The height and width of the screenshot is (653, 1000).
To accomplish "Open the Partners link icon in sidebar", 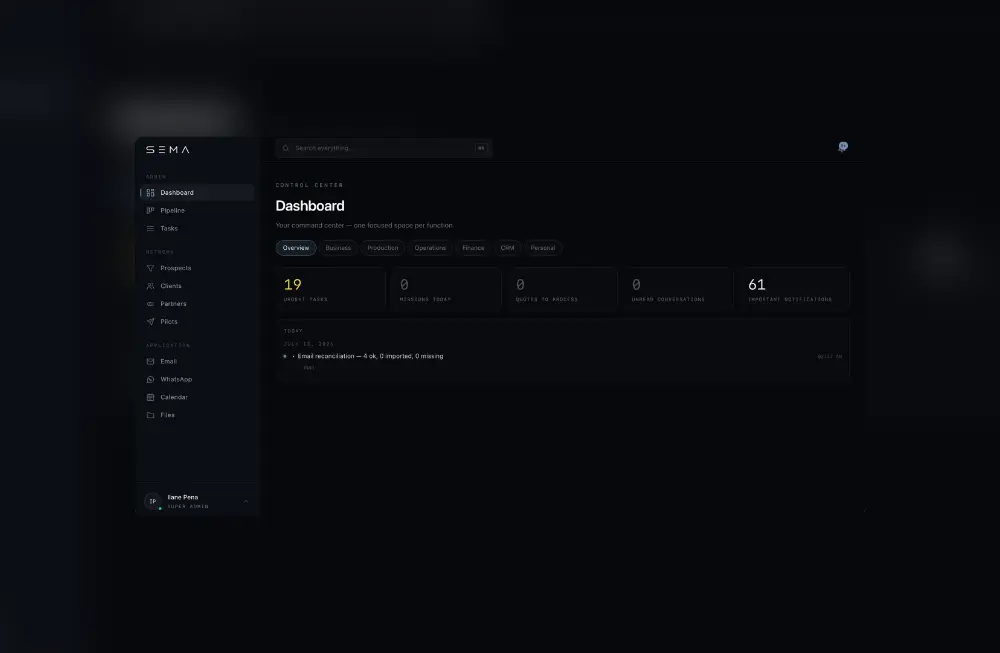I will pos(151,304).
